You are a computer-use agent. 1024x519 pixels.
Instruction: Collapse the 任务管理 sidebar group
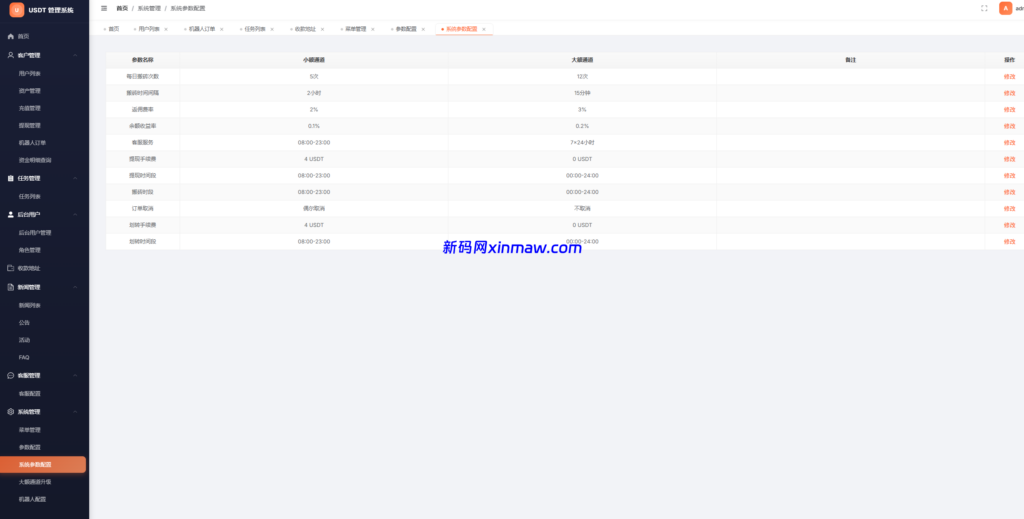[75, 178]
